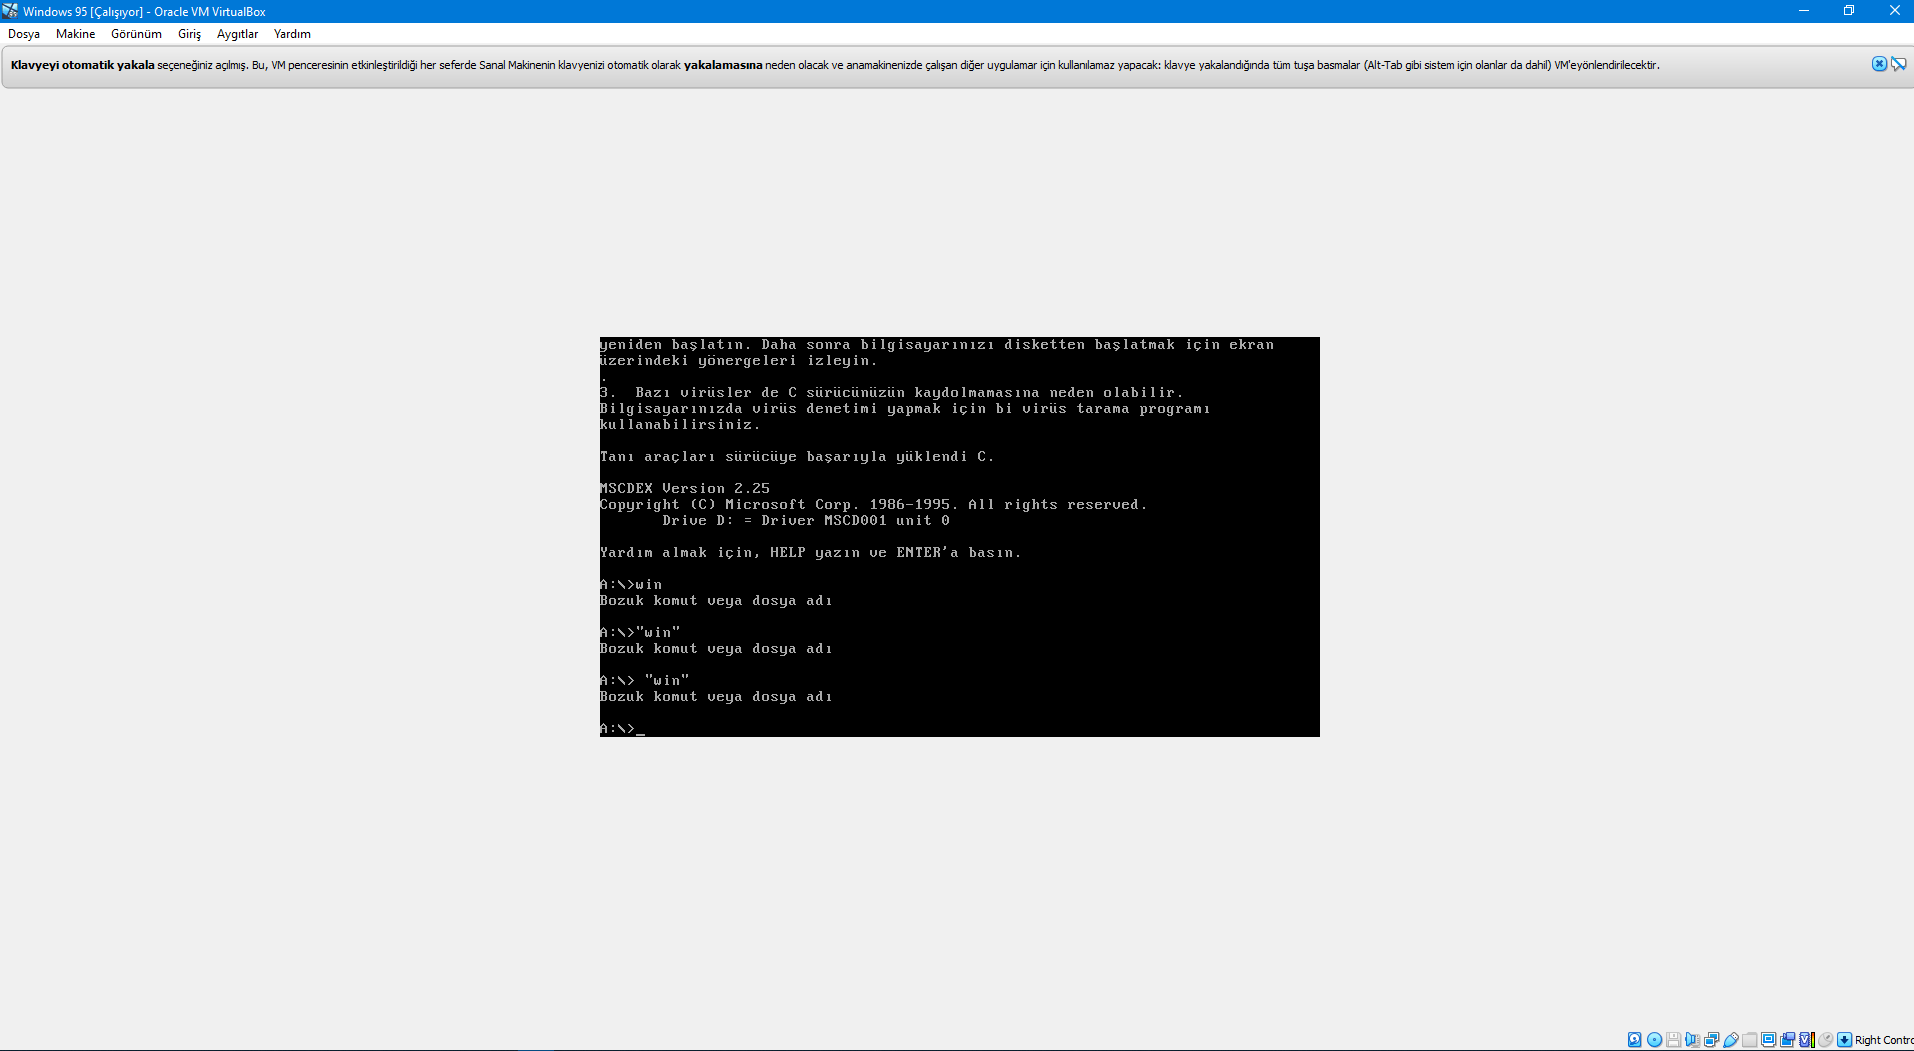This screenshot has height=1051, width=1914.
Task: Click the 'Yardım almak için, HELP yazın' line
Action: [x=810, y=553]
